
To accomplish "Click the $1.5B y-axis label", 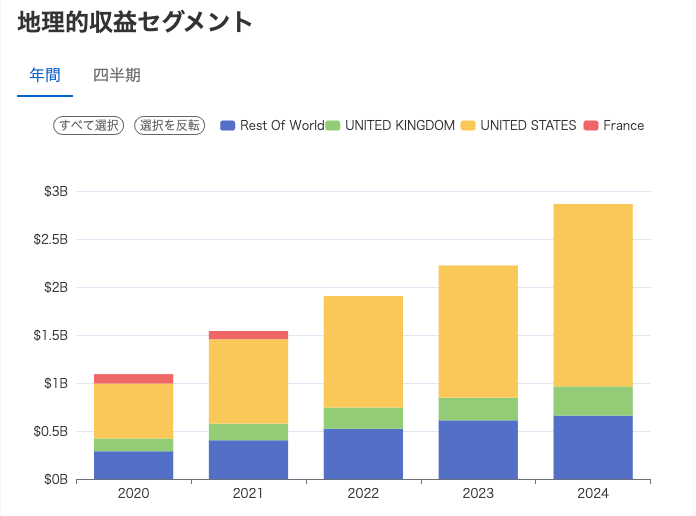I will pyautogui.click(x=51, y=335).
